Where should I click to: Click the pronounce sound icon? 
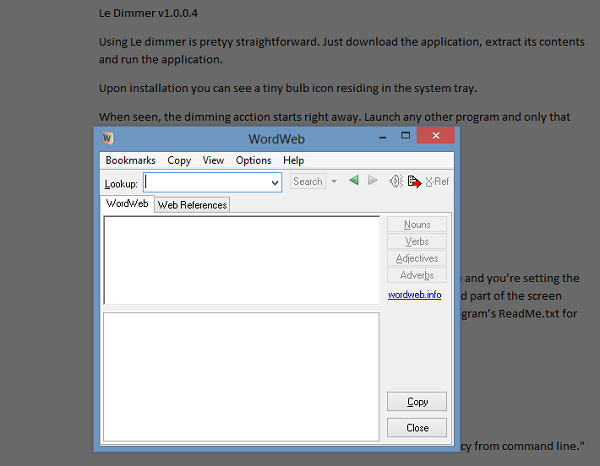coord(396,181)
